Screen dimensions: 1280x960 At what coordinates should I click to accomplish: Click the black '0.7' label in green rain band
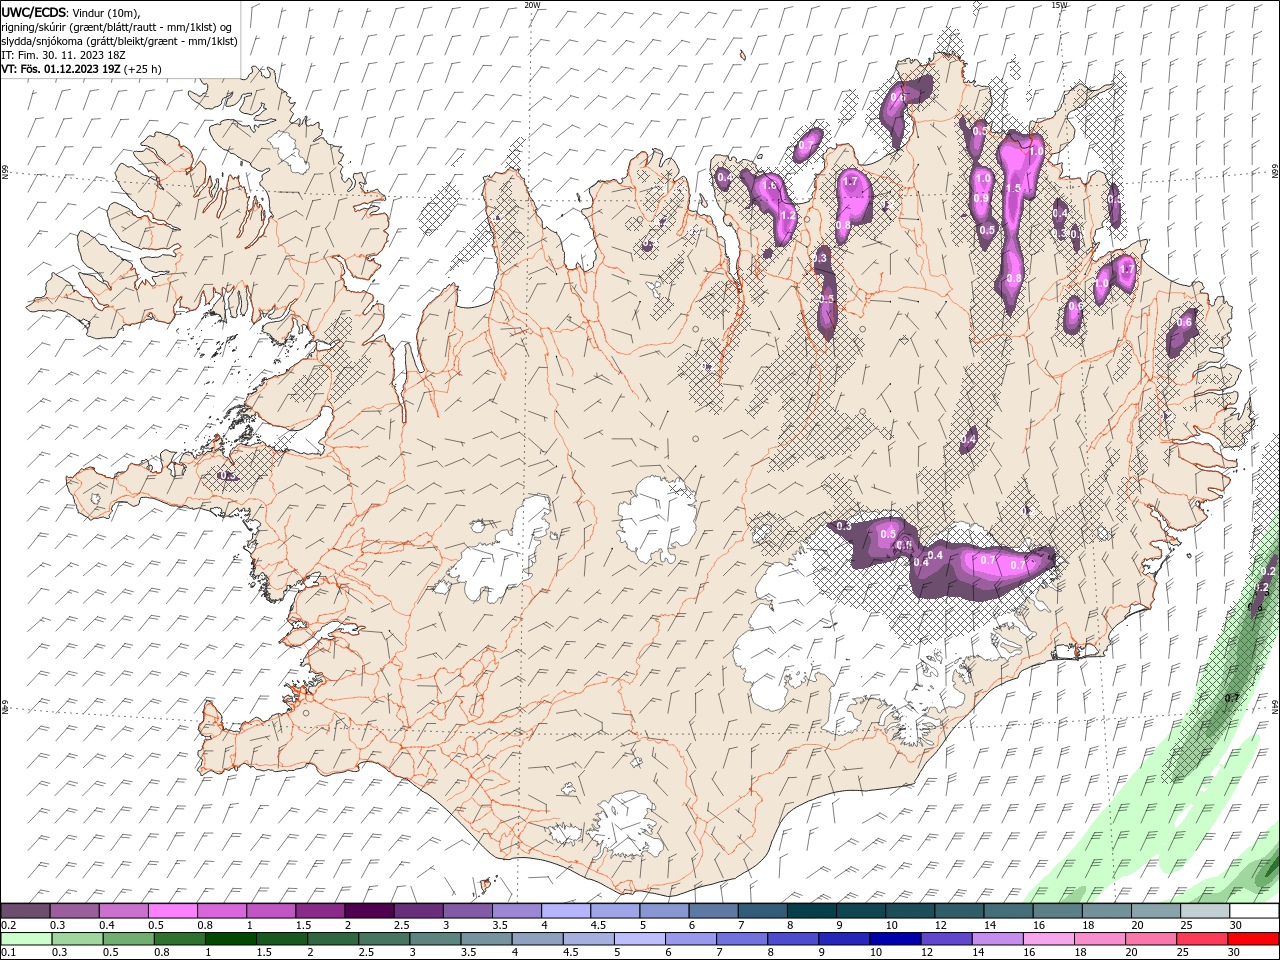point(1232,697)
